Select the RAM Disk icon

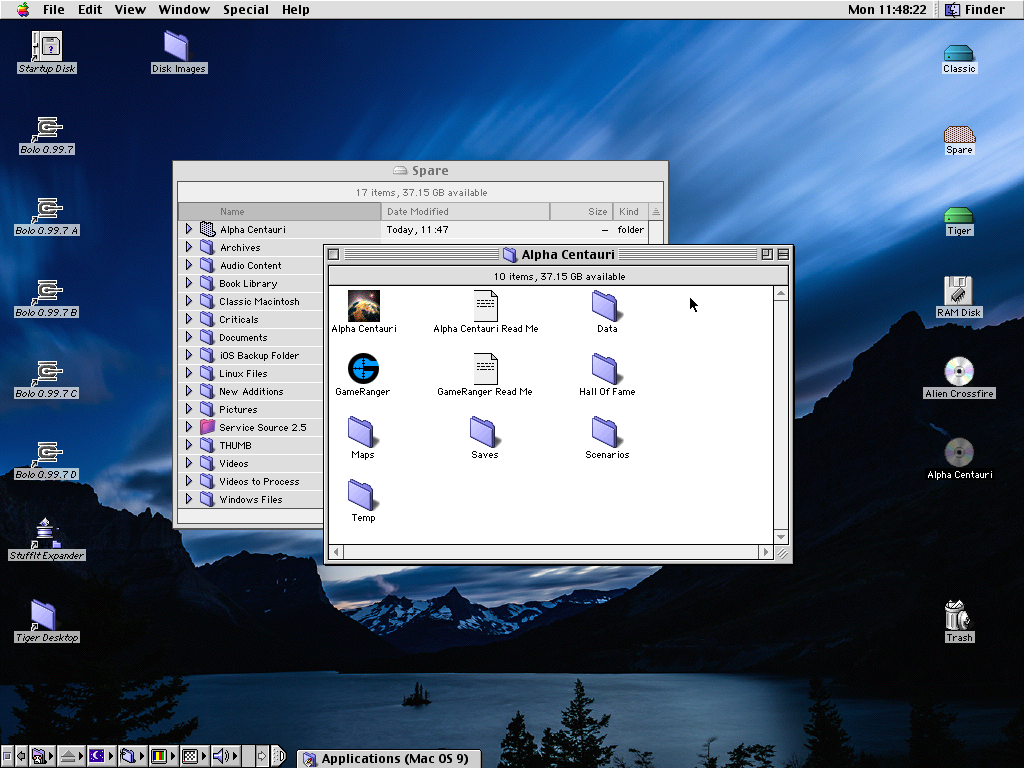[x=958, y=291]
